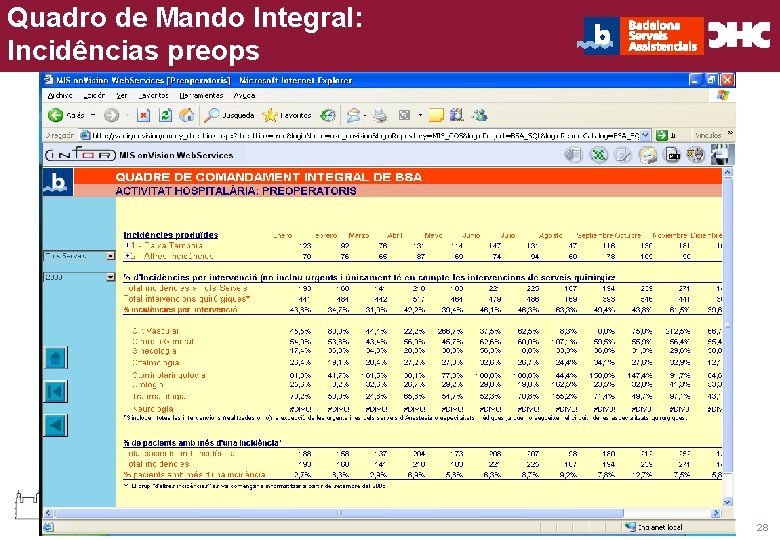Expand the Vínculos links chevron
Viewport: 780px width, 540px height.
[730, 133]
